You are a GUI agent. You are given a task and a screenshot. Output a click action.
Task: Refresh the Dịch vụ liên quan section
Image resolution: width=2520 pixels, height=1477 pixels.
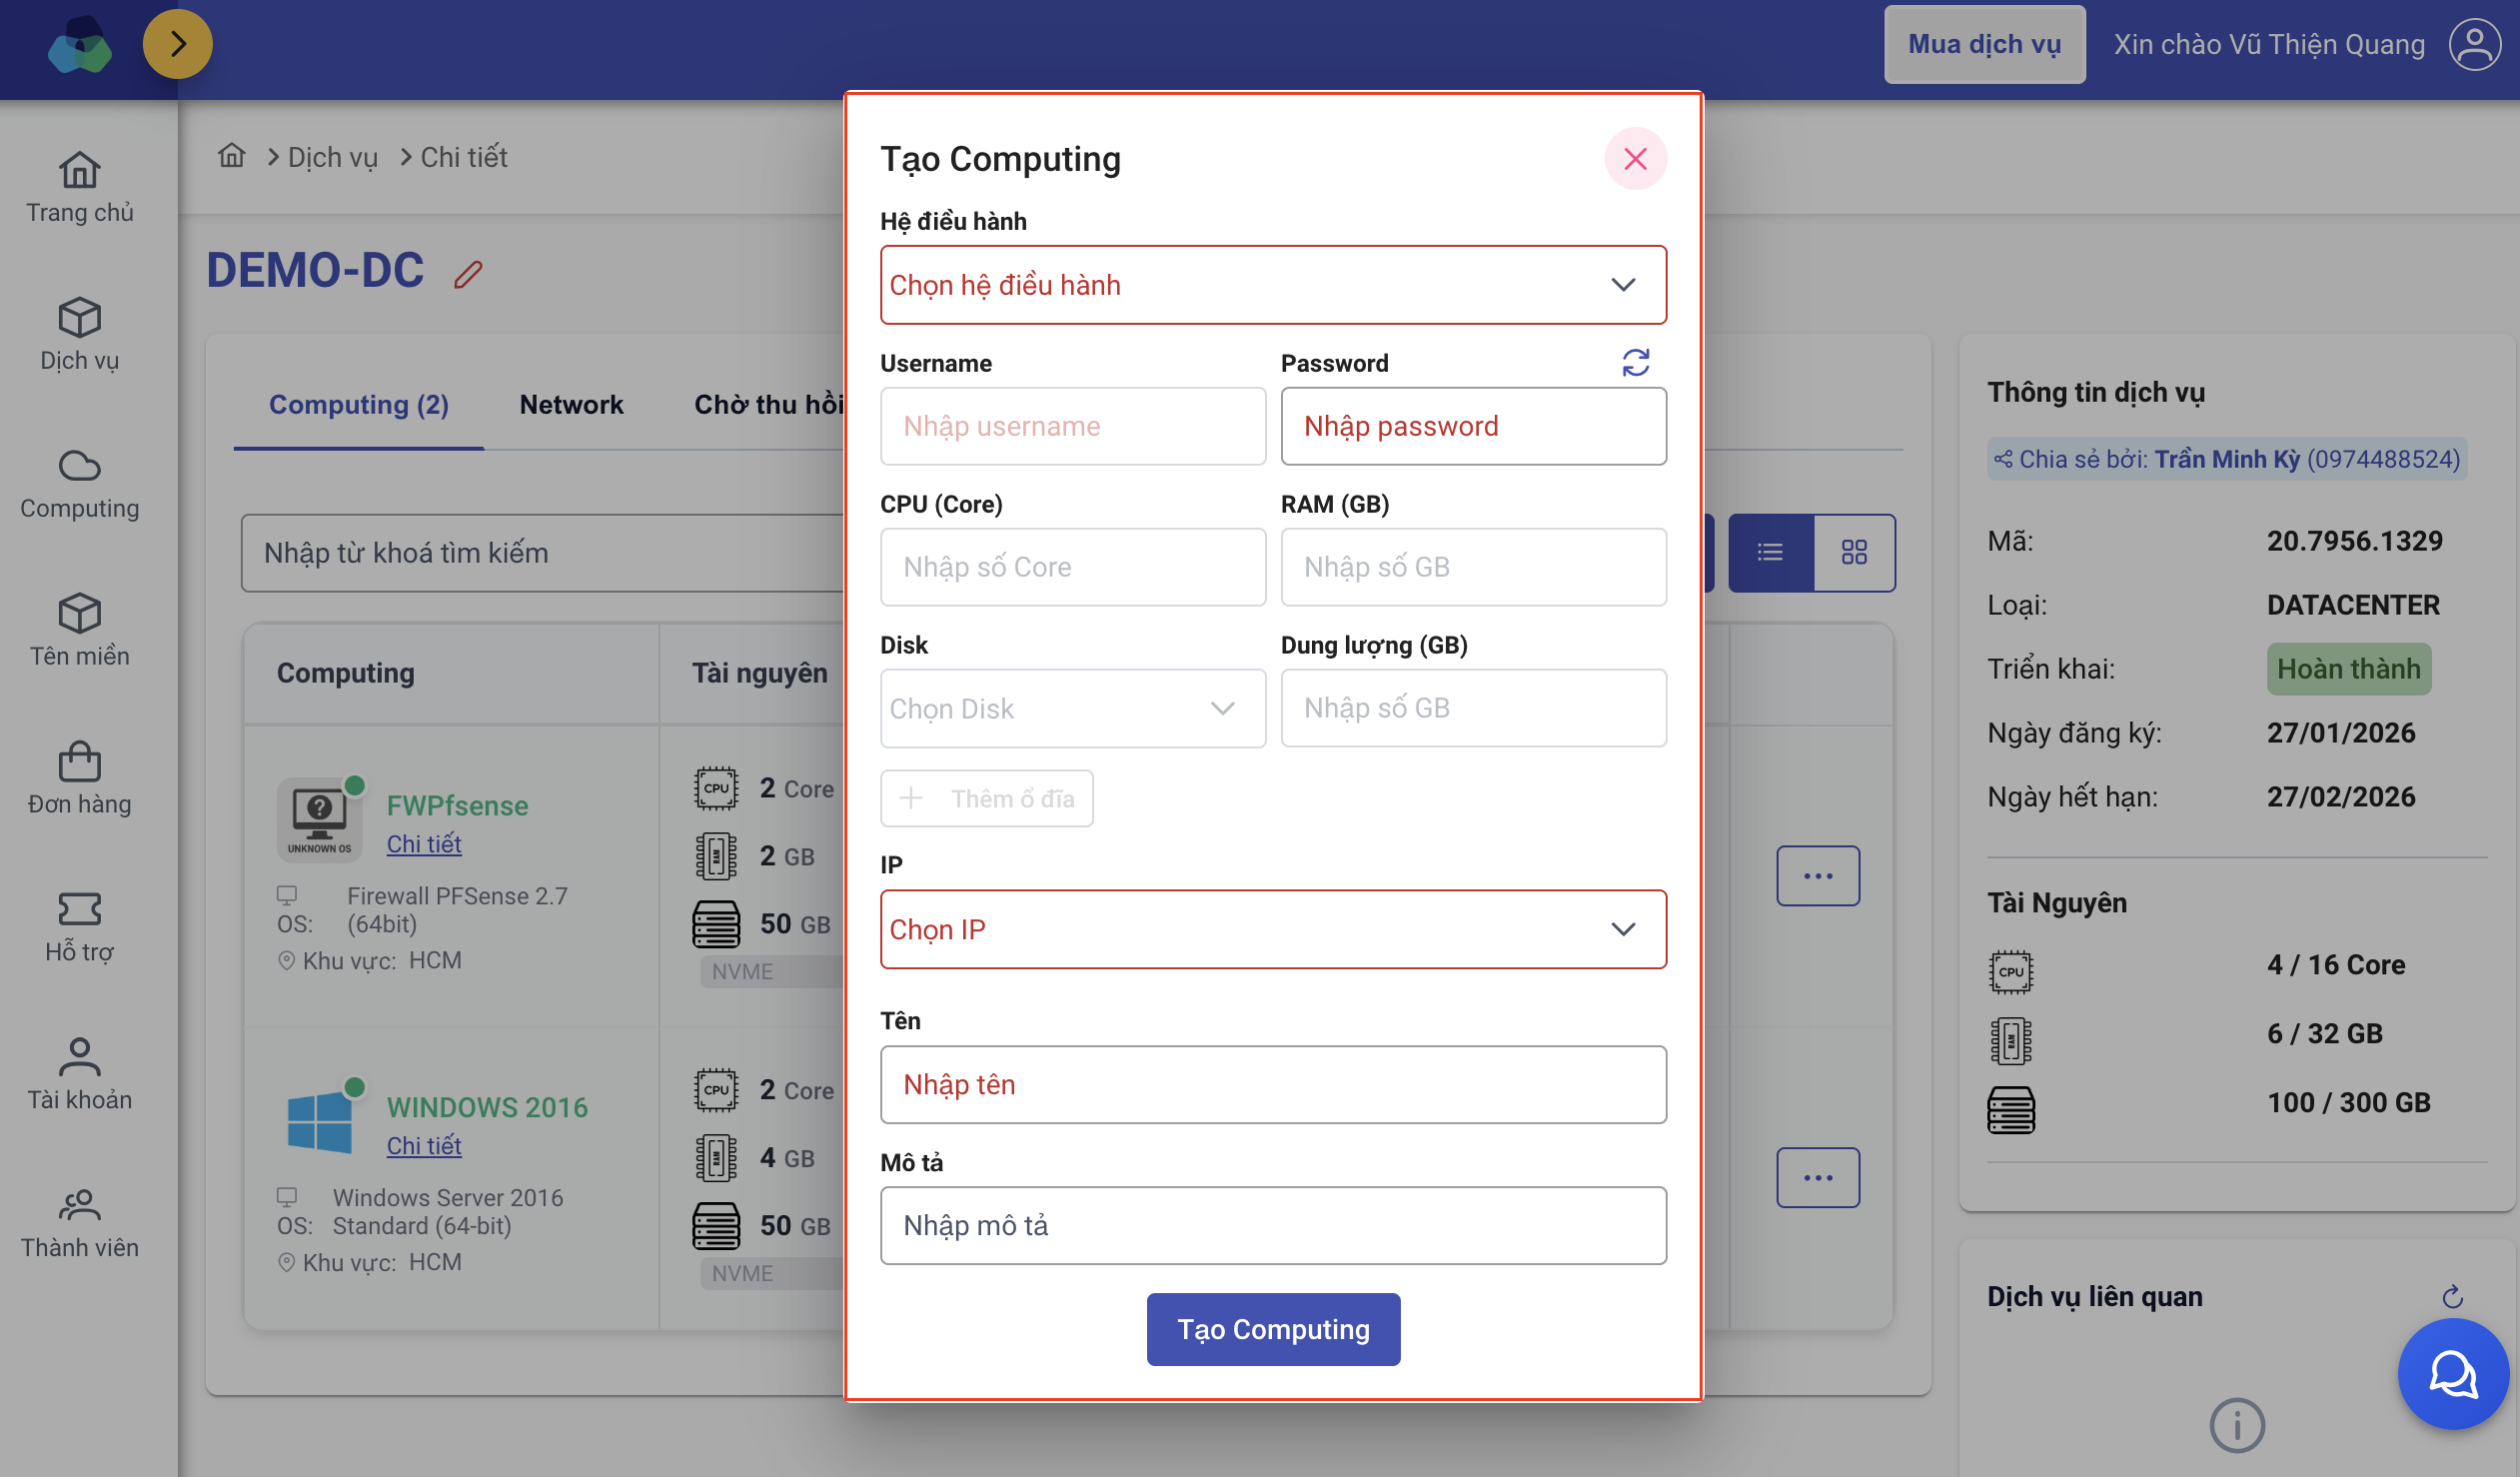(2452, 1297)
